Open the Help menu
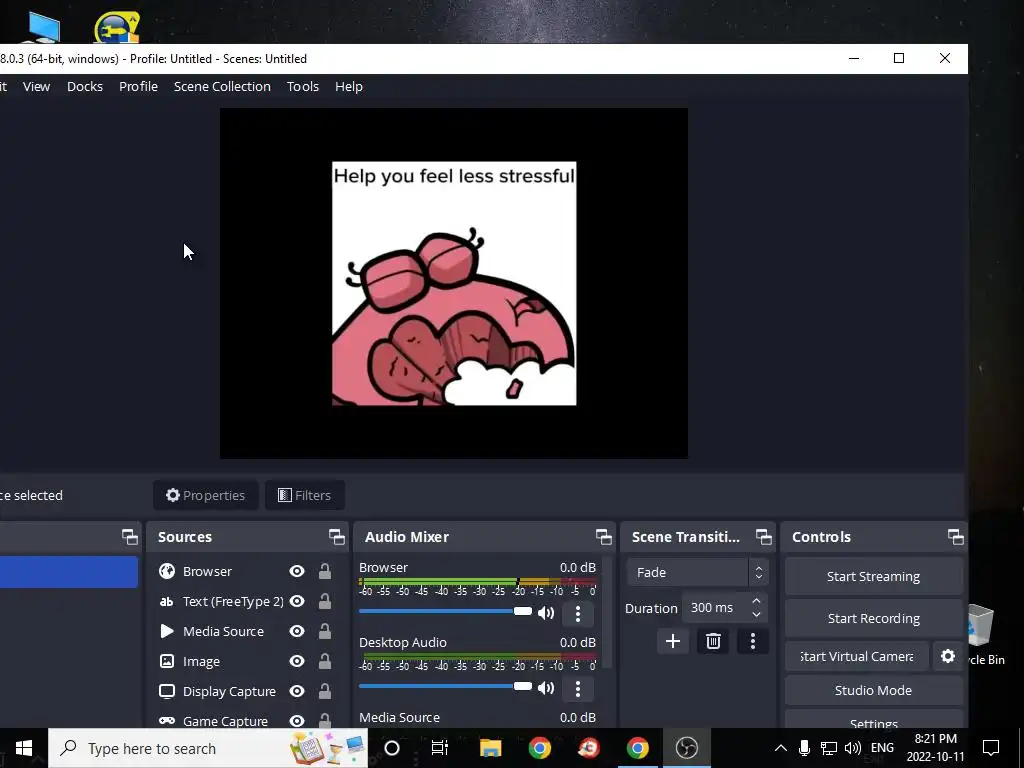1024x768 pixels. tap(349, 86)
